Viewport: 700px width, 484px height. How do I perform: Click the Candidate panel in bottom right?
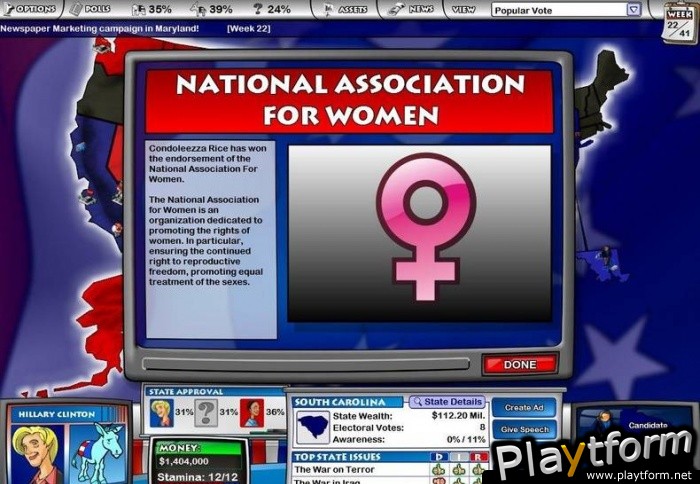tap(634, 424)
